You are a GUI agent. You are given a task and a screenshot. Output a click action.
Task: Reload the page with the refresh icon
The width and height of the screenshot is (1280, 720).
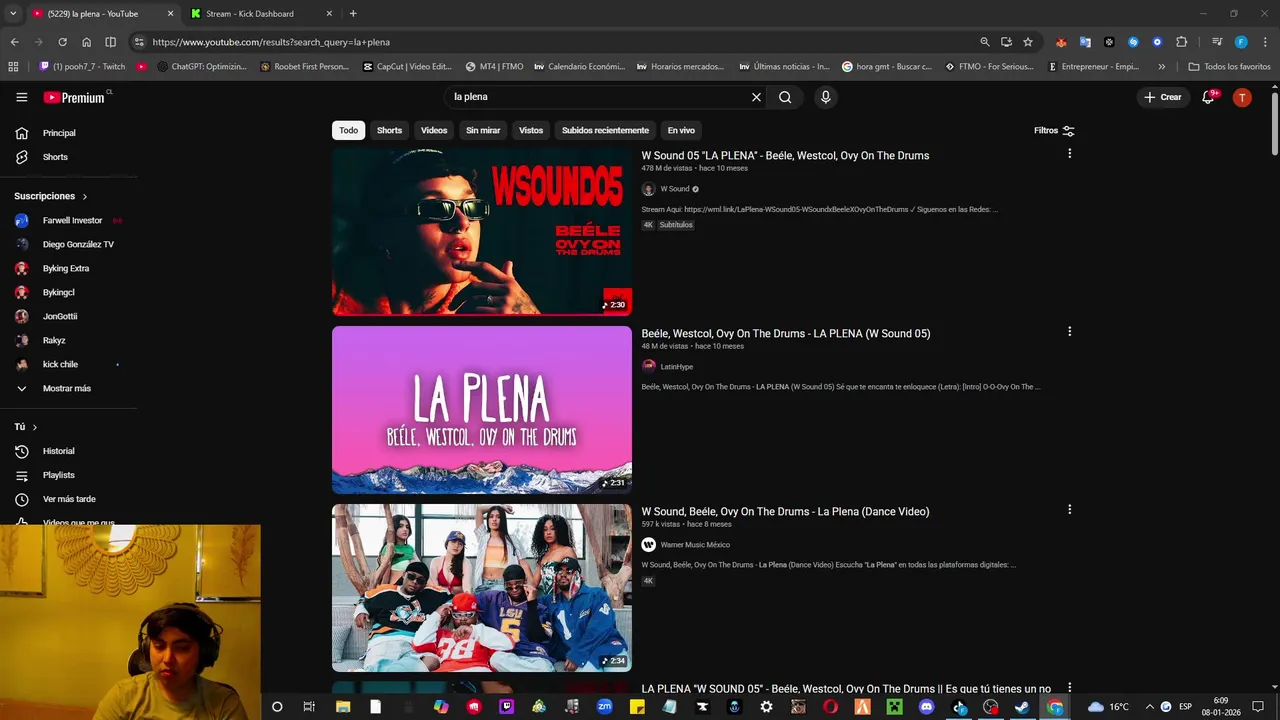pos(62,42)
